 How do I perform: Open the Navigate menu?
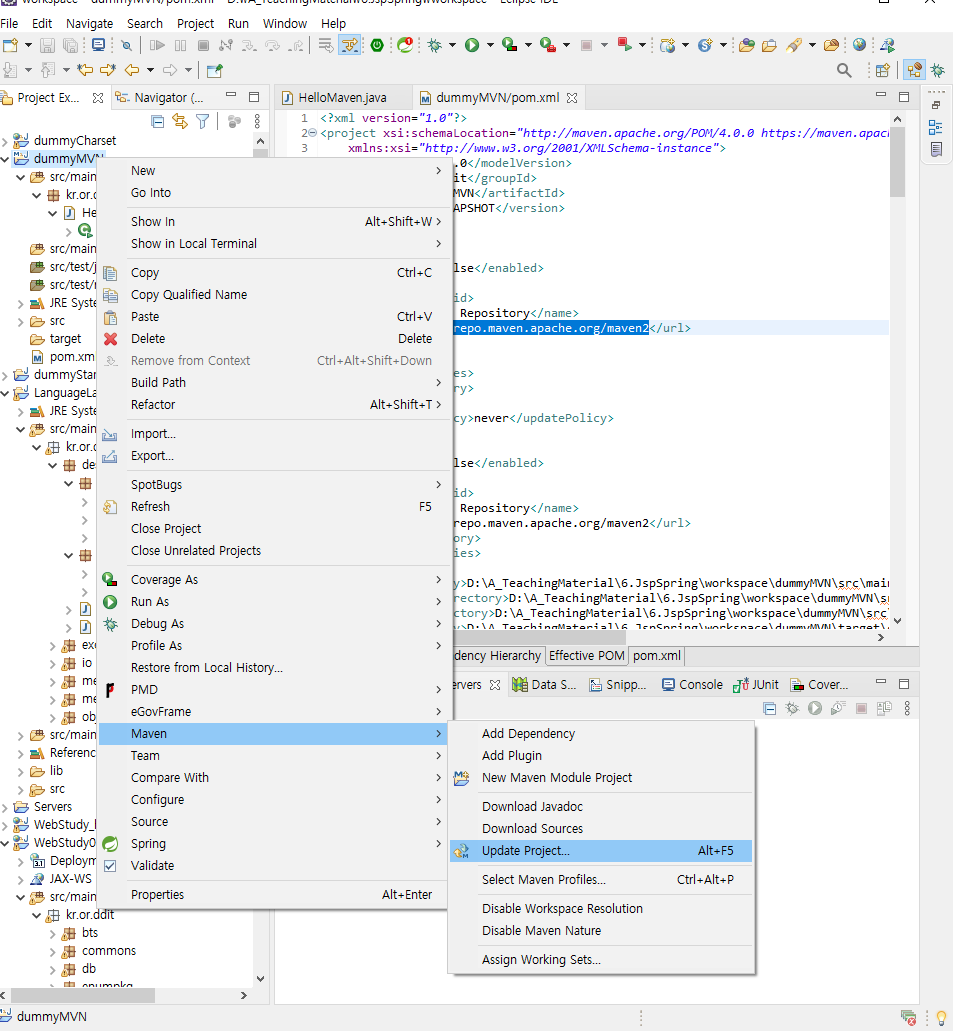[x=89, y=24]
